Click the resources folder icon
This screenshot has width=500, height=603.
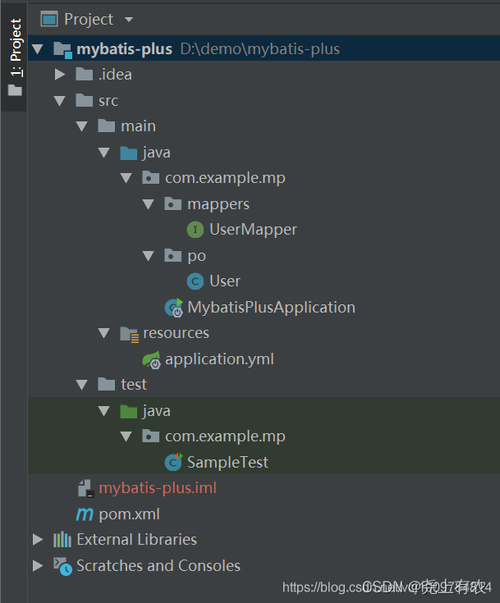(x=129, y=334)
